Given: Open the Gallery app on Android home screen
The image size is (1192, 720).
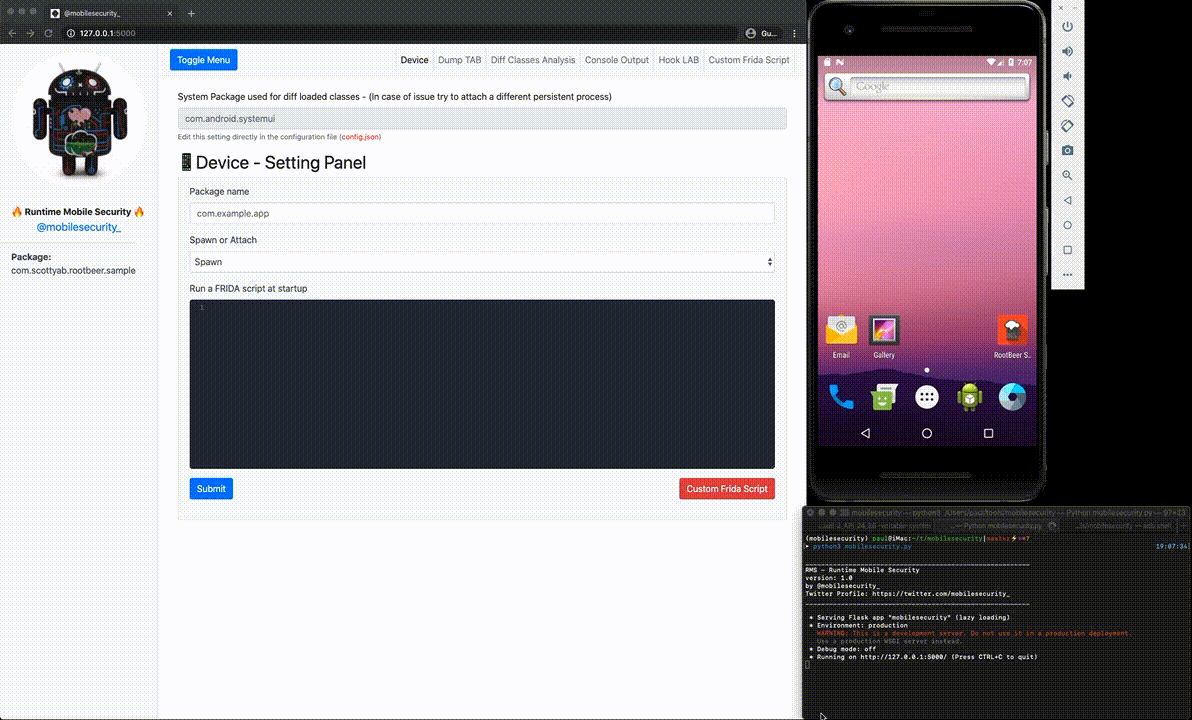Looking at the screenshot, I should coord(884,332).
